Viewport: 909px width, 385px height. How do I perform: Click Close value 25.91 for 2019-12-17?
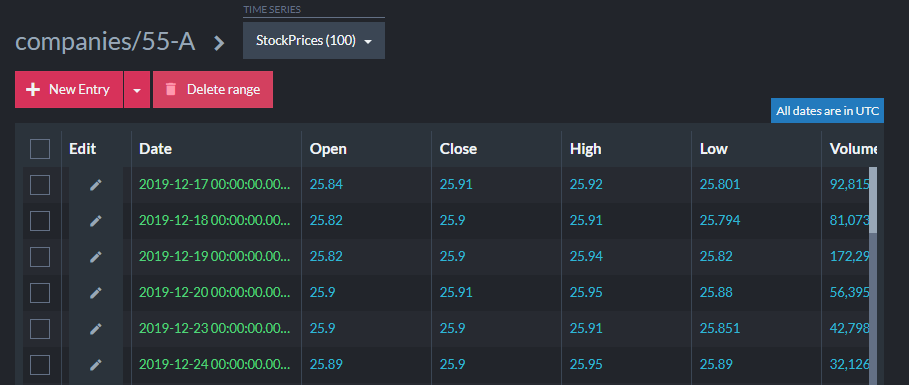pyautogui.click(x=456, y=185)
